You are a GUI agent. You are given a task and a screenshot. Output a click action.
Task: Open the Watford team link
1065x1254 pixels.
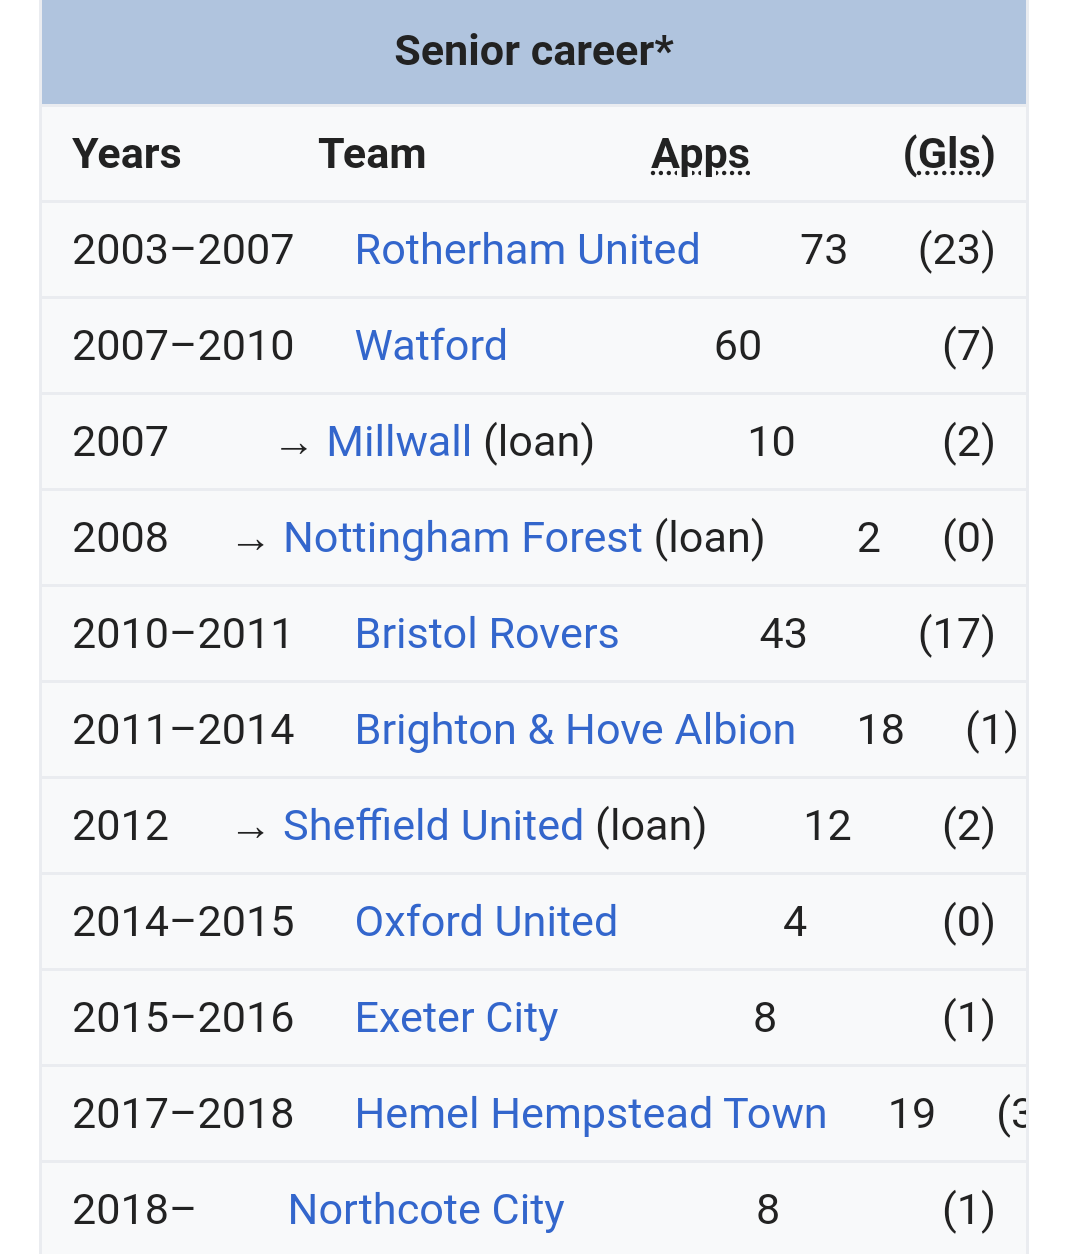[431, 346]
